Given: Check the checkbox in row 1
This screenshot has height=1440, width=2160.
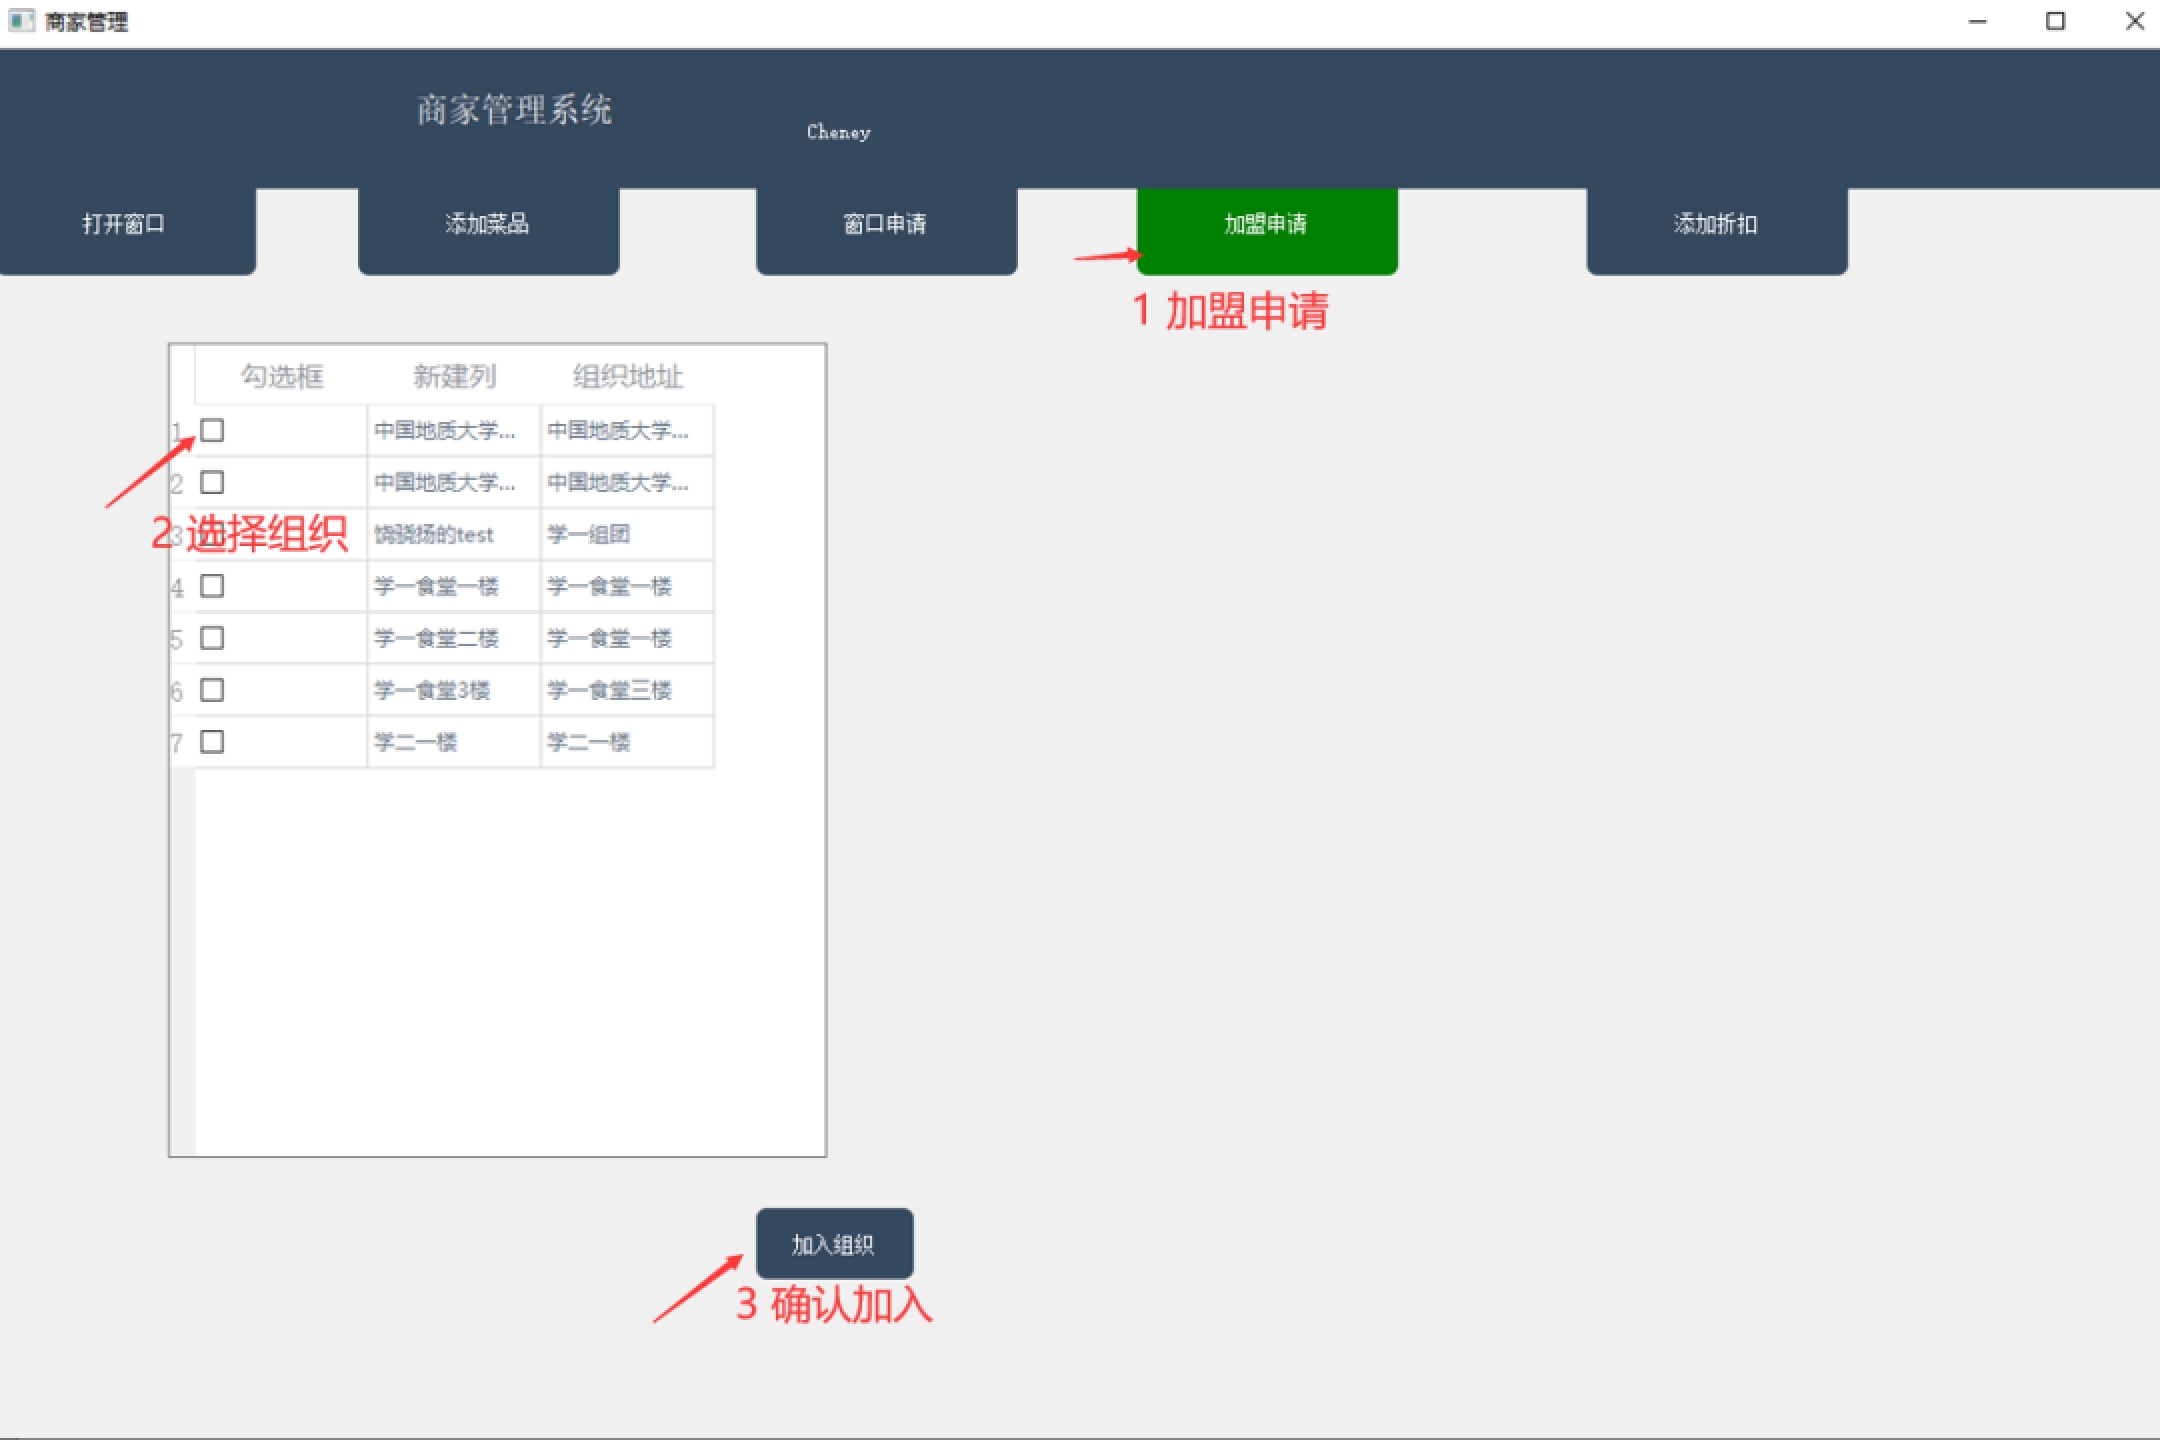Looking at the screenshot, I should point(212,430).
